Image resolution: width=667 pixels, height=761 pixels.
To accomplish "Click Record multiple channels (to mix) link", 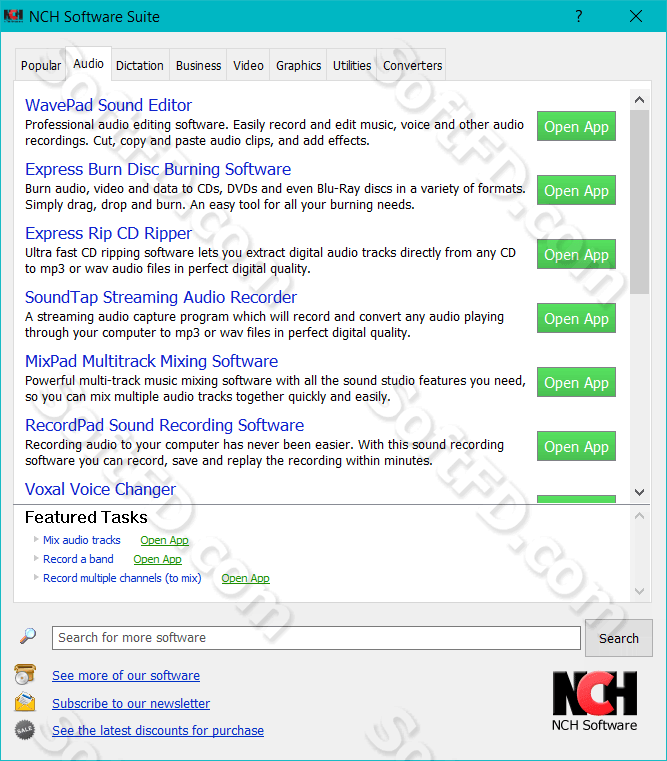I will point(122,578).
